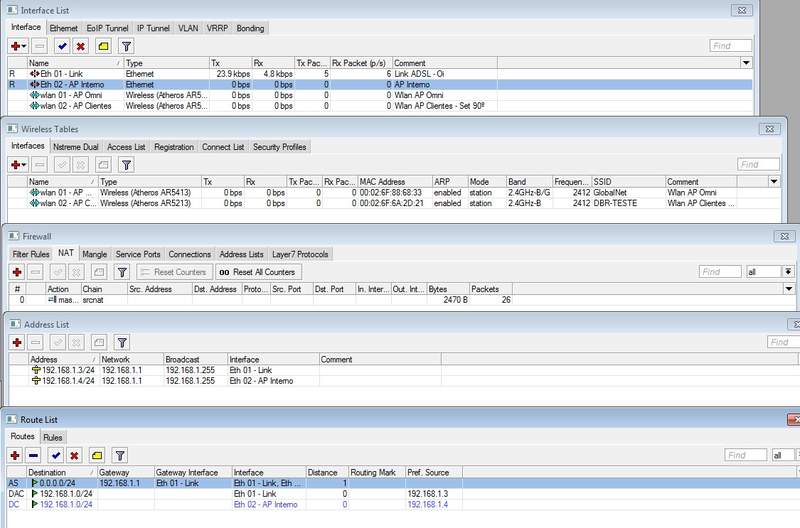The image size is (800, 528).
Task: Select Eth 01 - Link interface row
Action: (380, 74)
